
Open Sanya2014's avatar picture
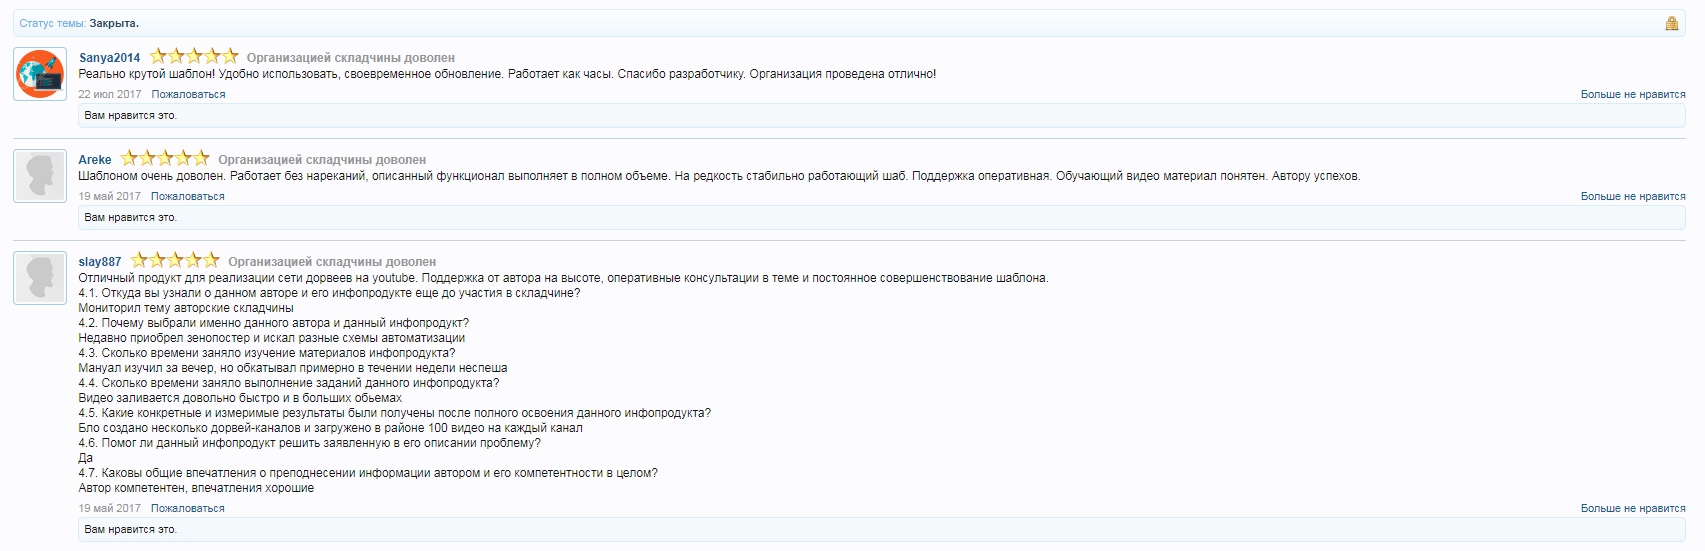[40, 74]
